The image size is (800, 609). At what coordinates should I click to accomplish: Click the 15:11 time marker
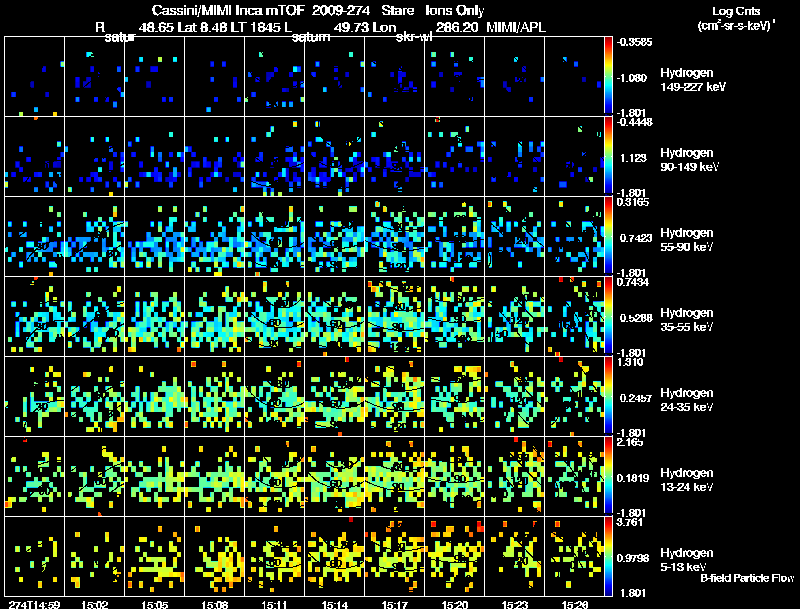click(x=274, y=604)
